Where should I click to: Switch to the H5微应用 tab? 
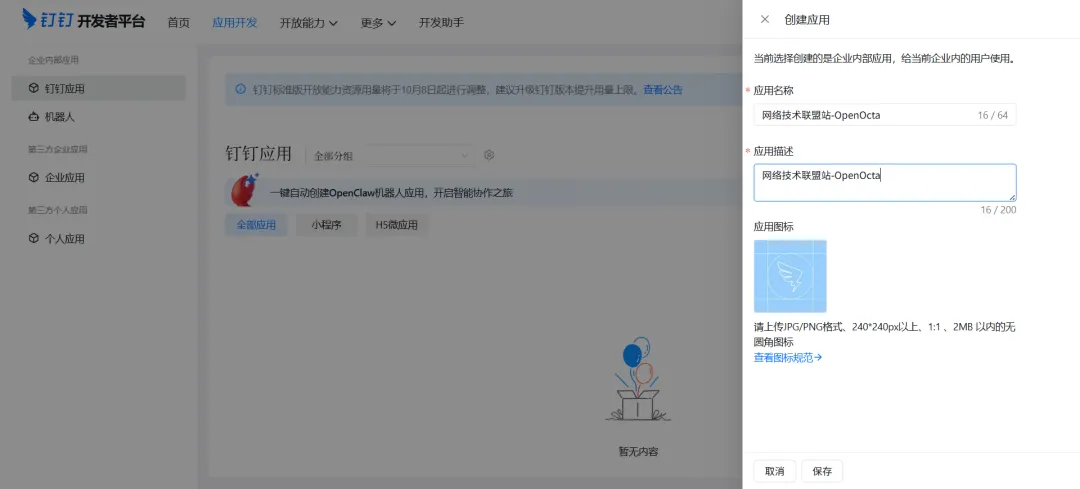click(x=396, y=225)
